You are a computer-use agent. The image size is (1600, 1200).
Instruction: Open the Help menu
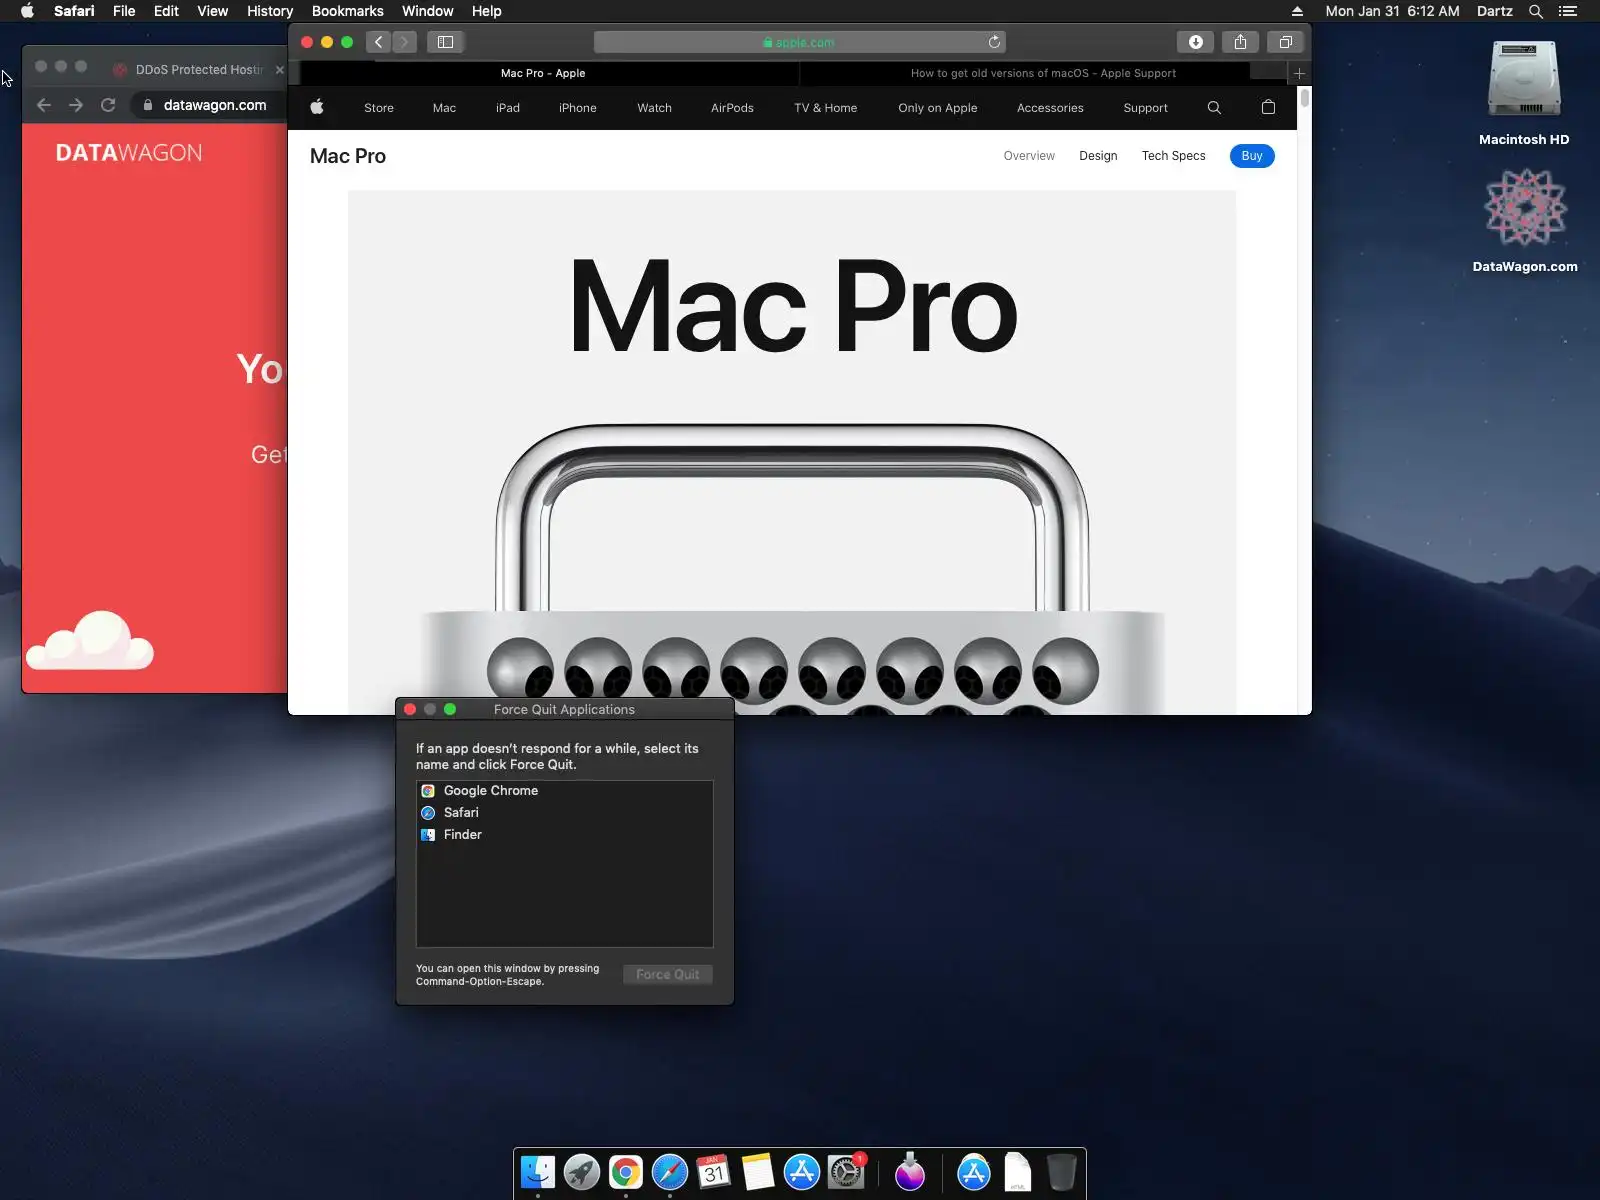point(486,11)
